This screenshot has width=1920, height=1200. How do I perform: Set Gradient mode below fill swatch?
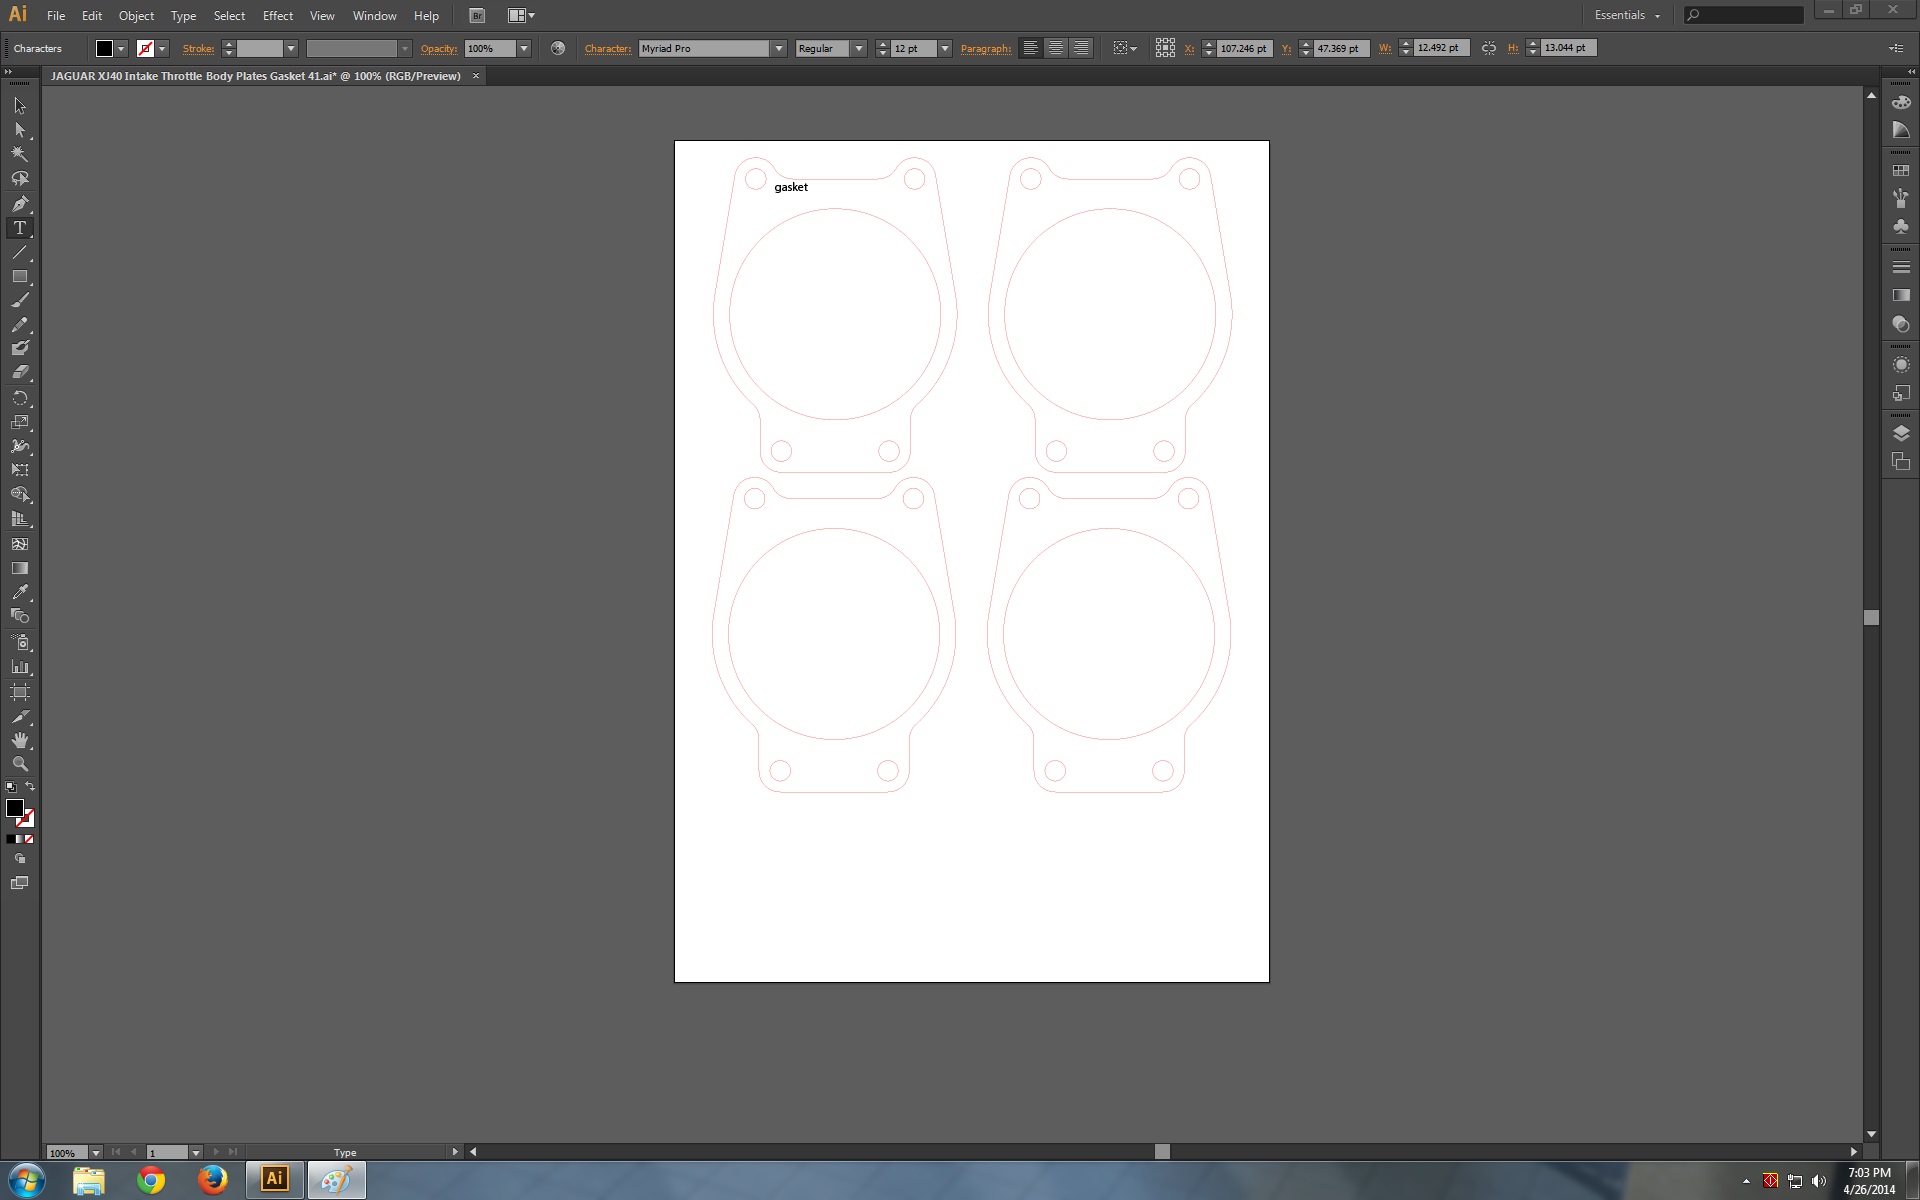coord(20,839)
